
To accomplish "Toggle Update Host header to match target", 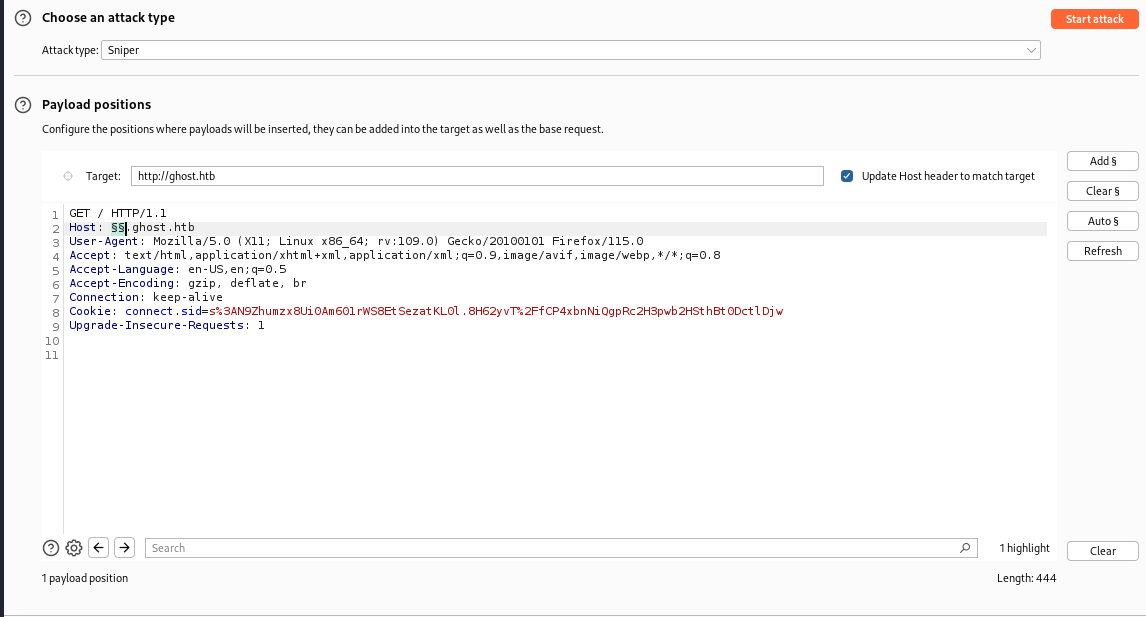I will 847,176.
